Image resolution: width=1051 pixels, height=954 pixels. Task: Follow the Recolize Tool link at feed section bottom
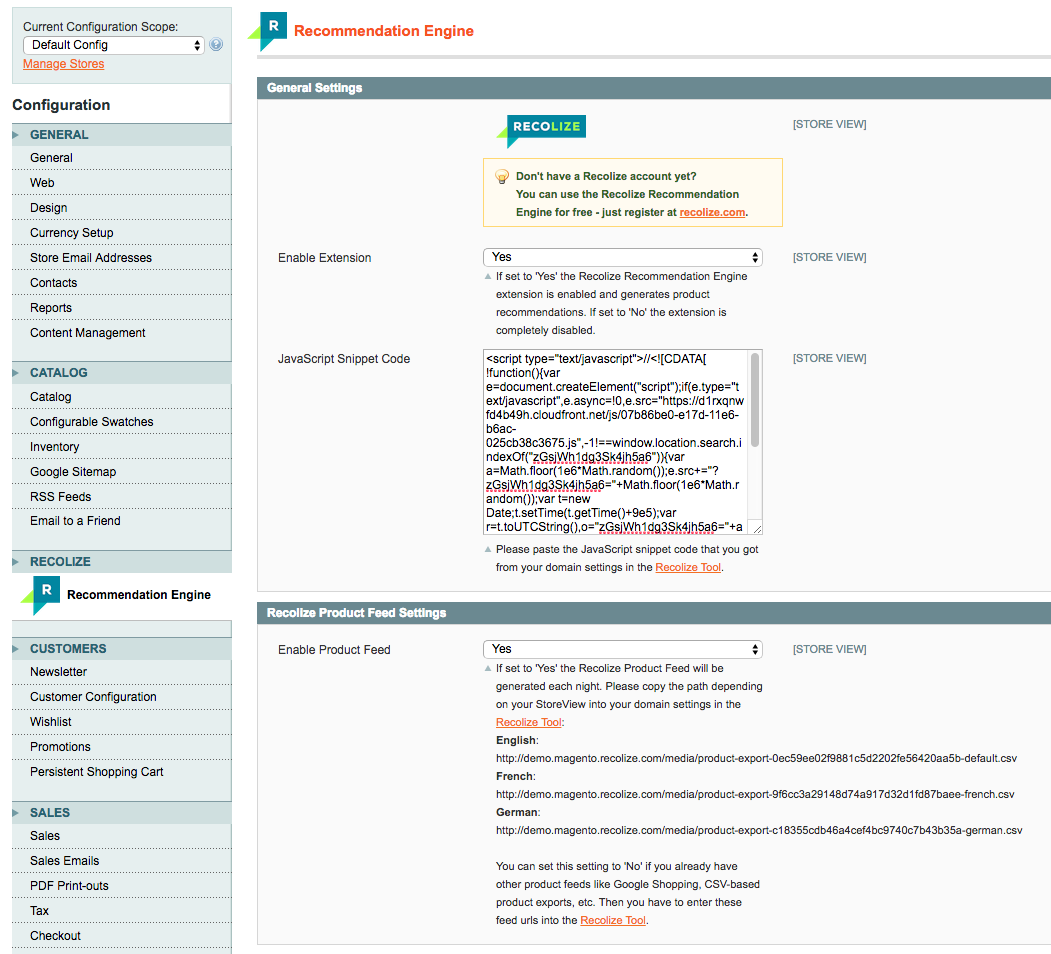613,920
